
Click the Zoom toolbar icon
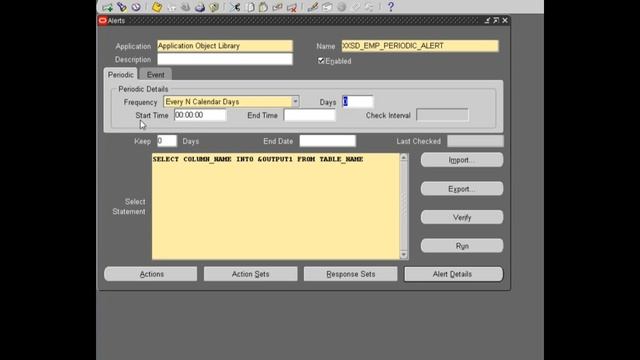point(327,7)
